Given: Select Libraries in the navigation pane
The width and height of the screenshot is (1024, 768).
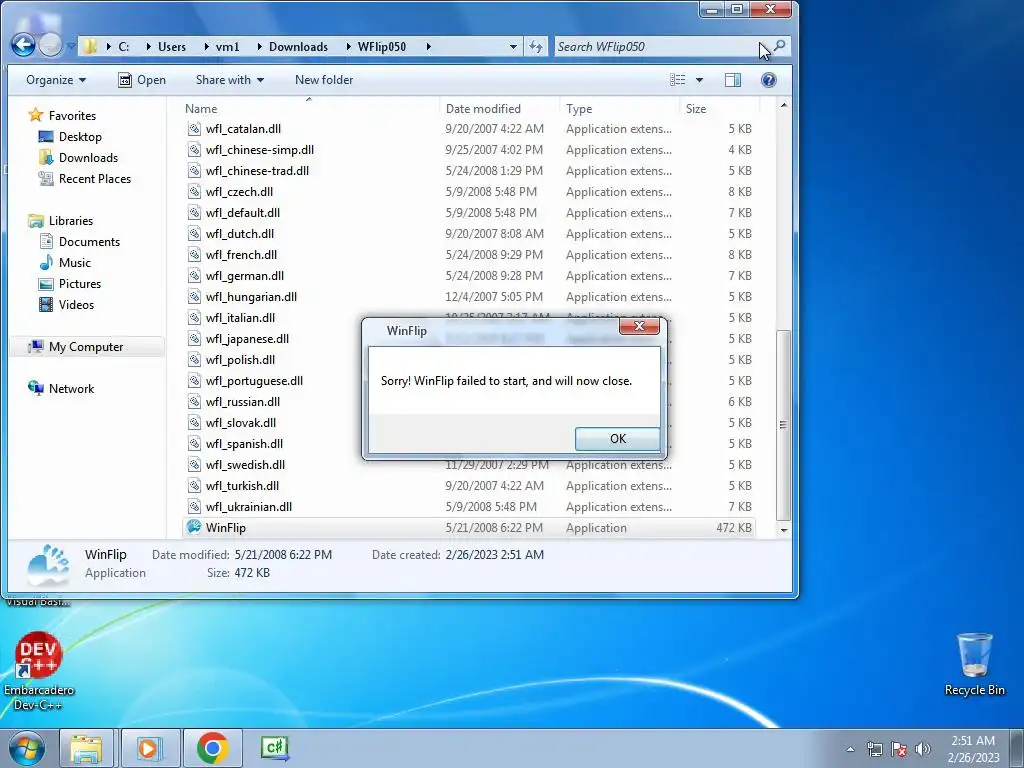Looking at the screenshot, I should [x=71, y=221].
